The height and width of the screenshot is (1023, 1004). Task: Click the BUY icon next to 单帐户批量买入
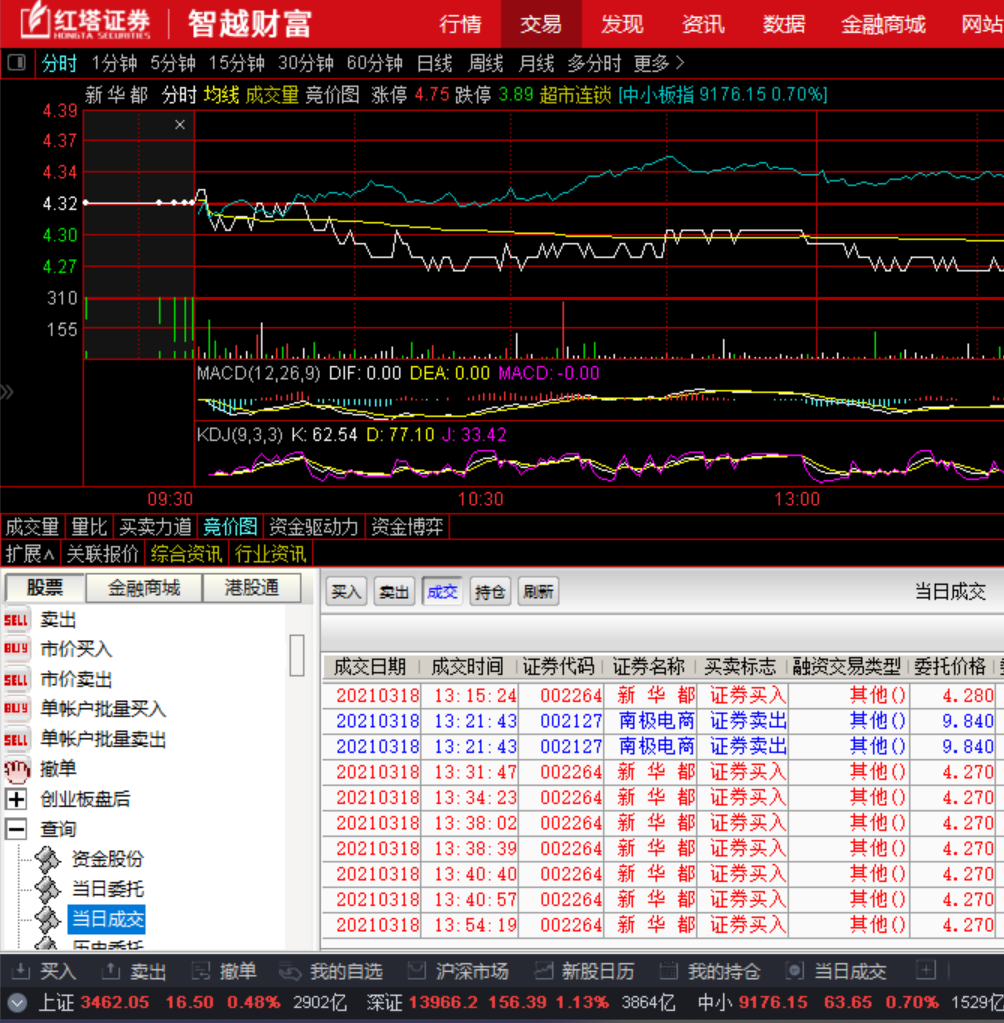16,709
